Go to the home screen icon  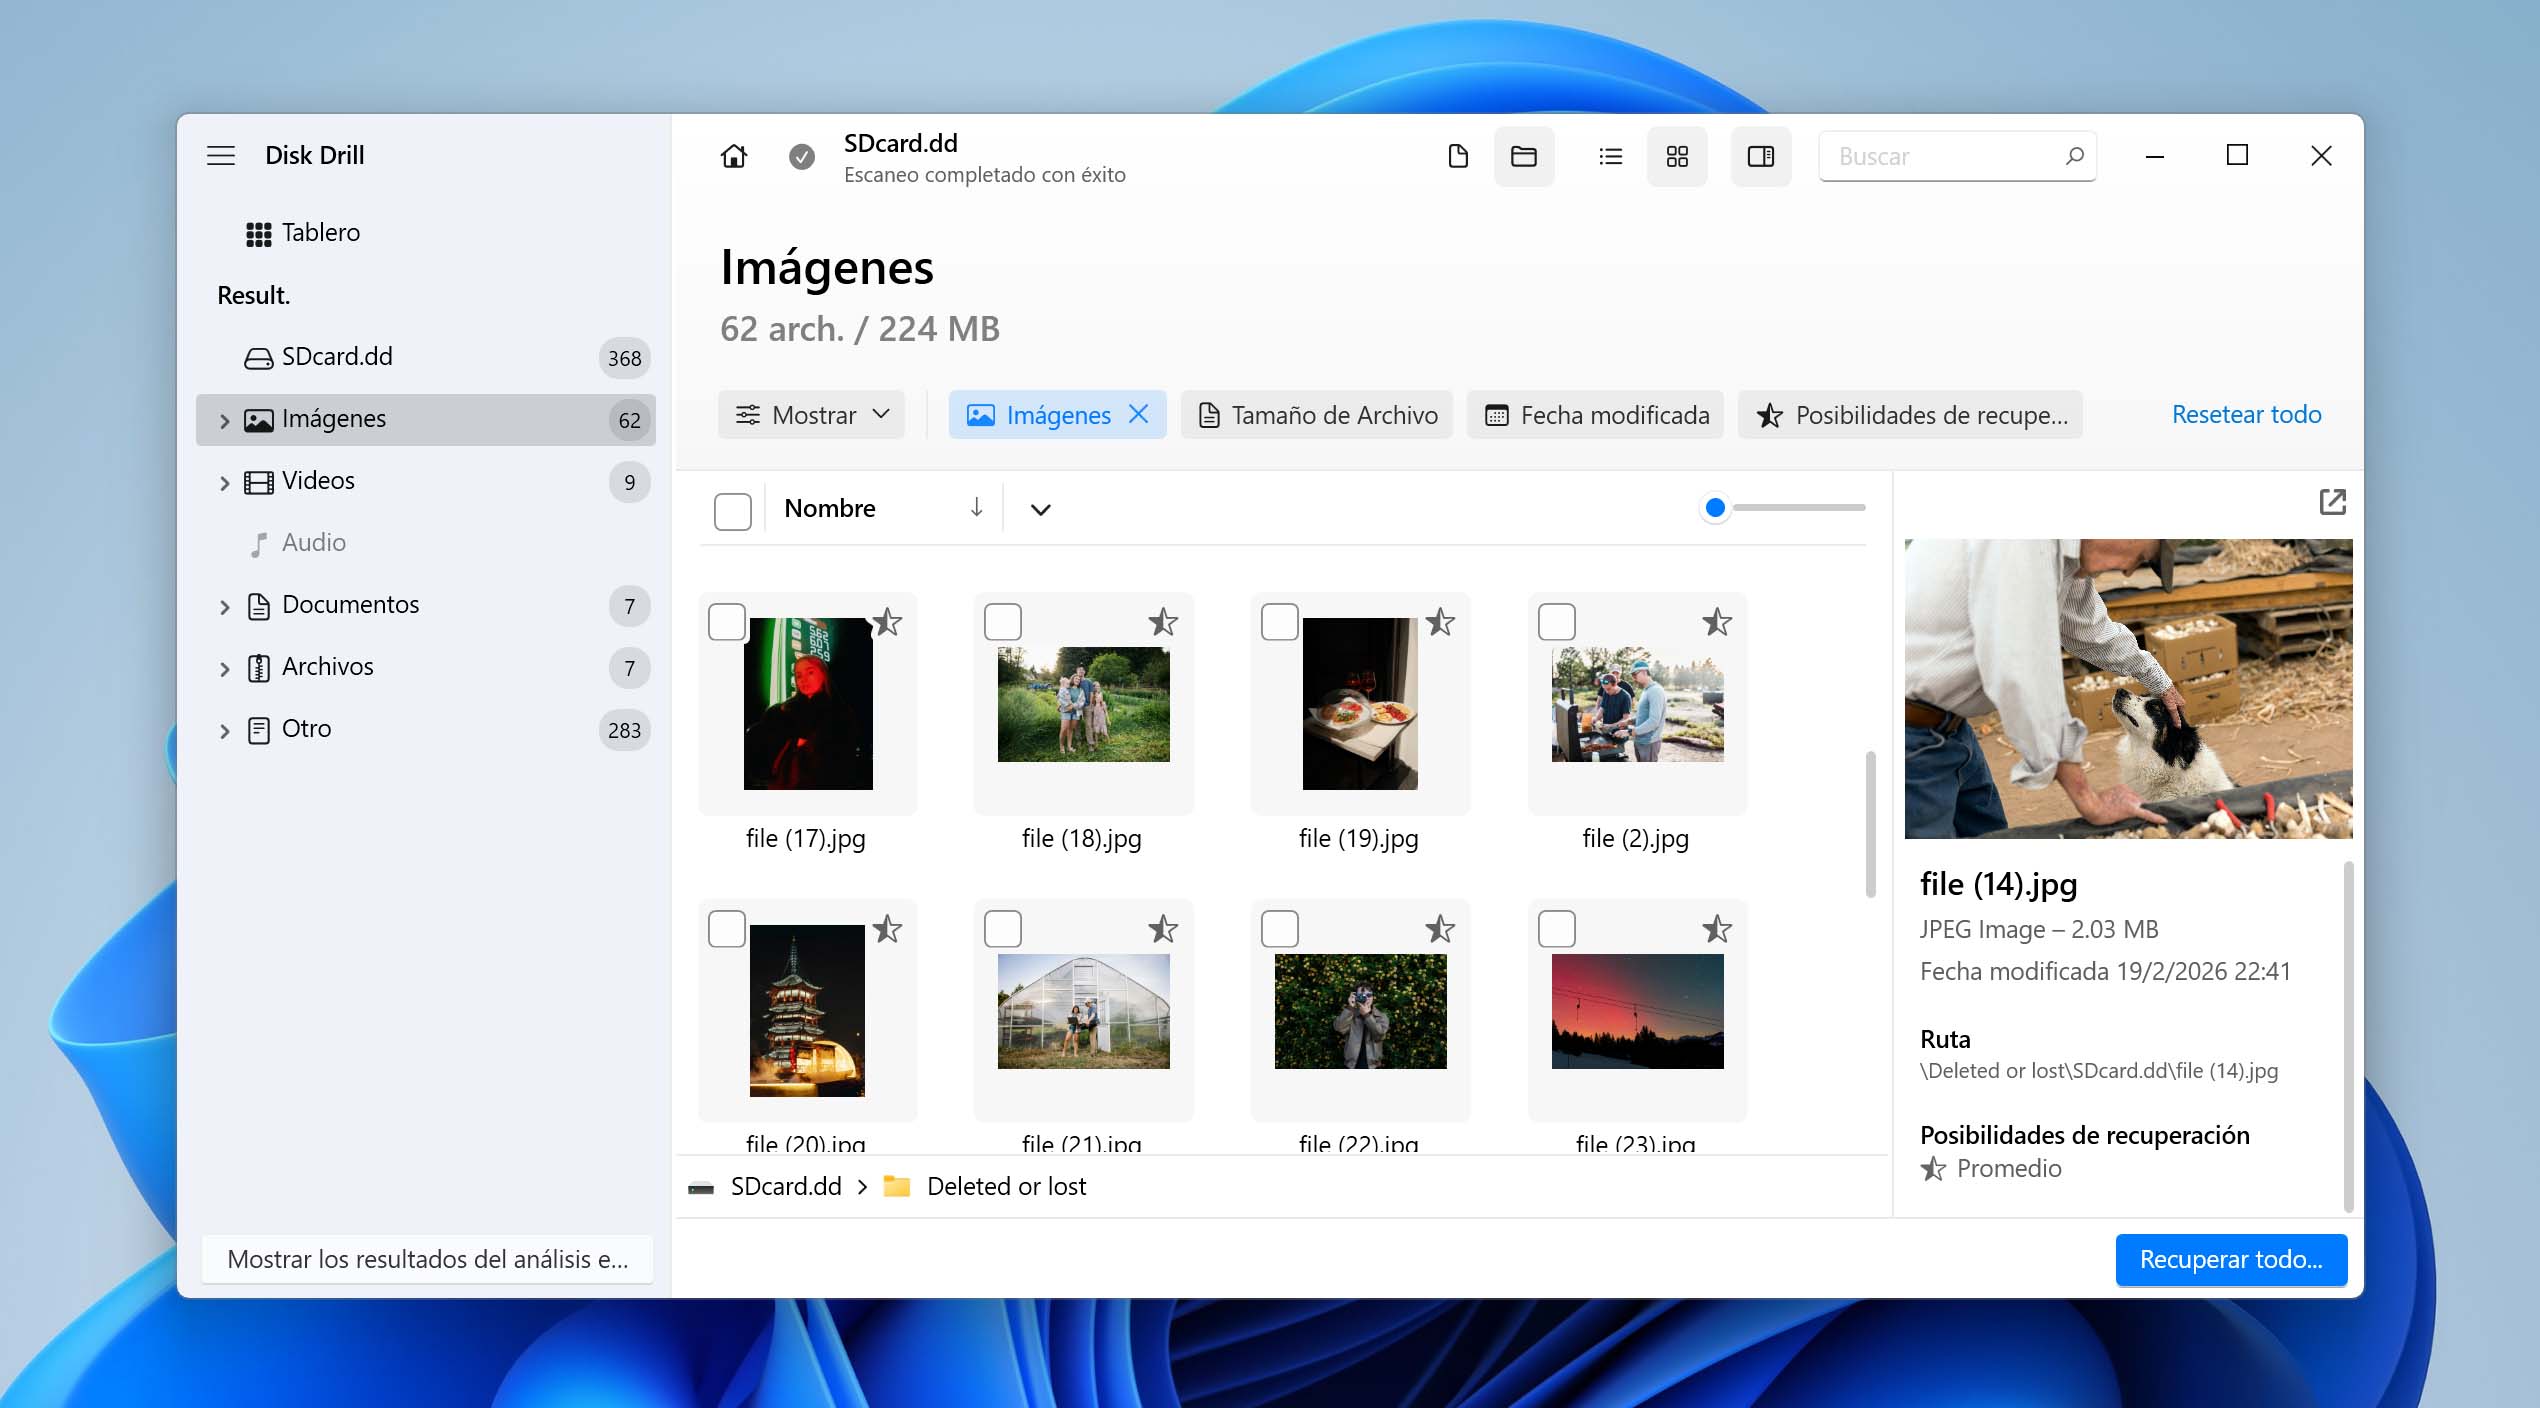click(733, 156)
